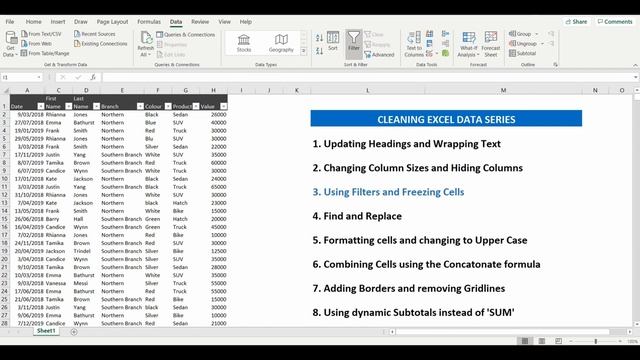Image resolution: width=640 pixels, height=360 pixels.
Task: Open the First Name filter dropdown
Action: (x=68, y=107)
